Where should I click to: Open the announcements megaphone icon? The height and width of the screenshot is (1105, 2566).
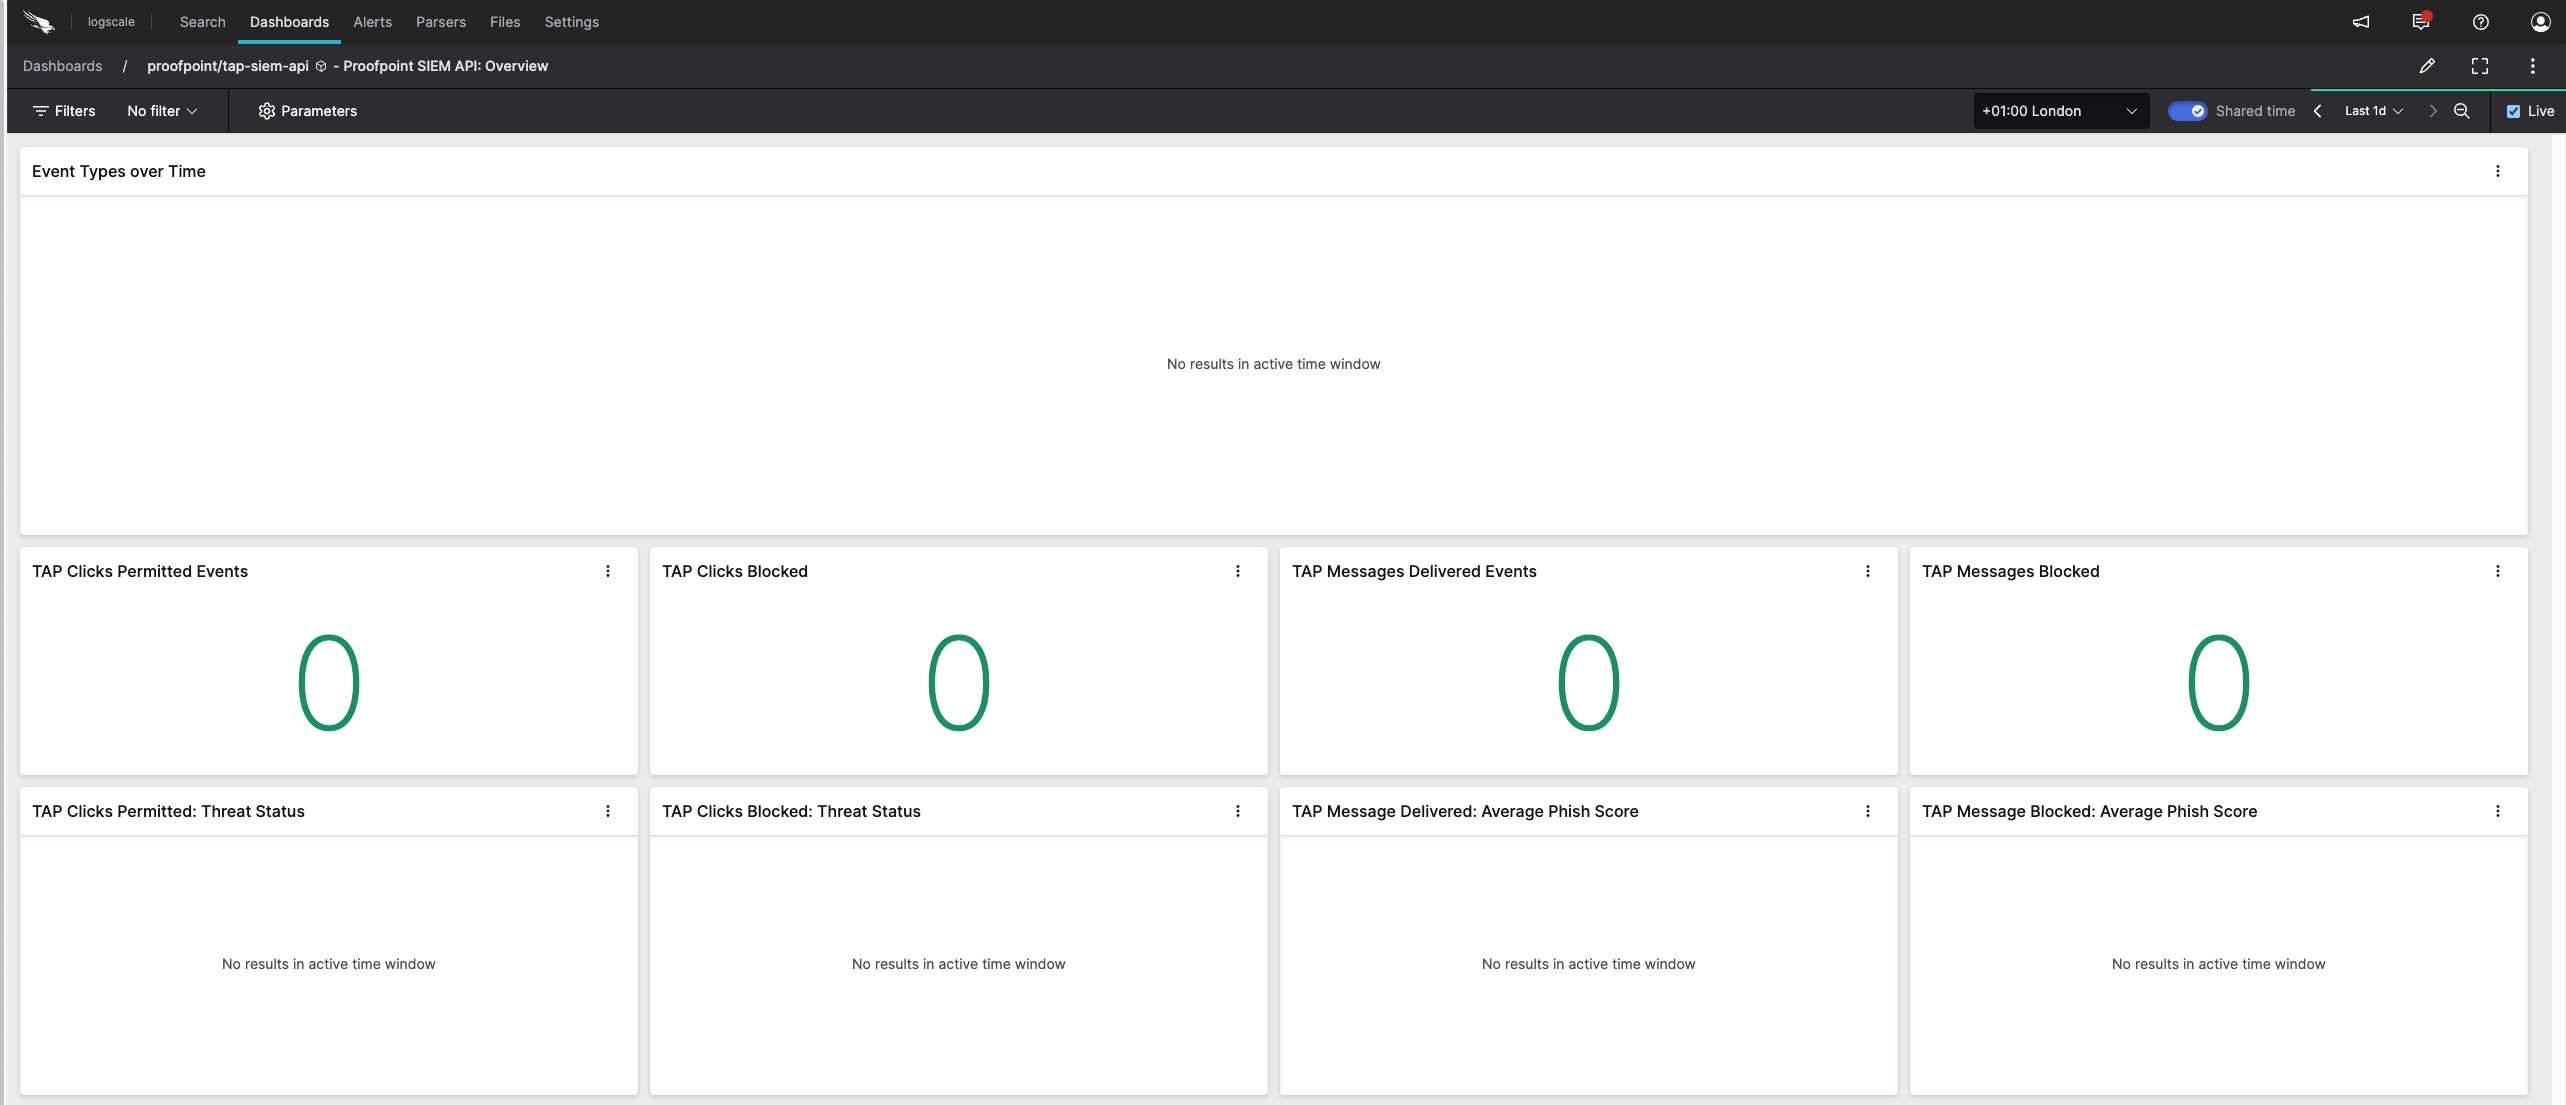[x=2361, y=22]
